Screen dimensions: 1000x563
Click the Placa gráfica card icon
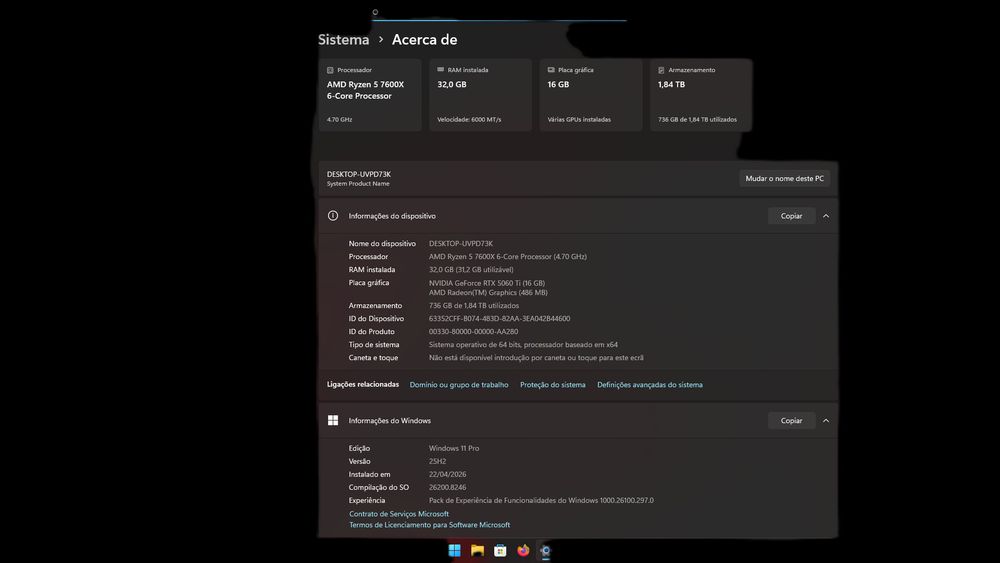click(551, 69)
